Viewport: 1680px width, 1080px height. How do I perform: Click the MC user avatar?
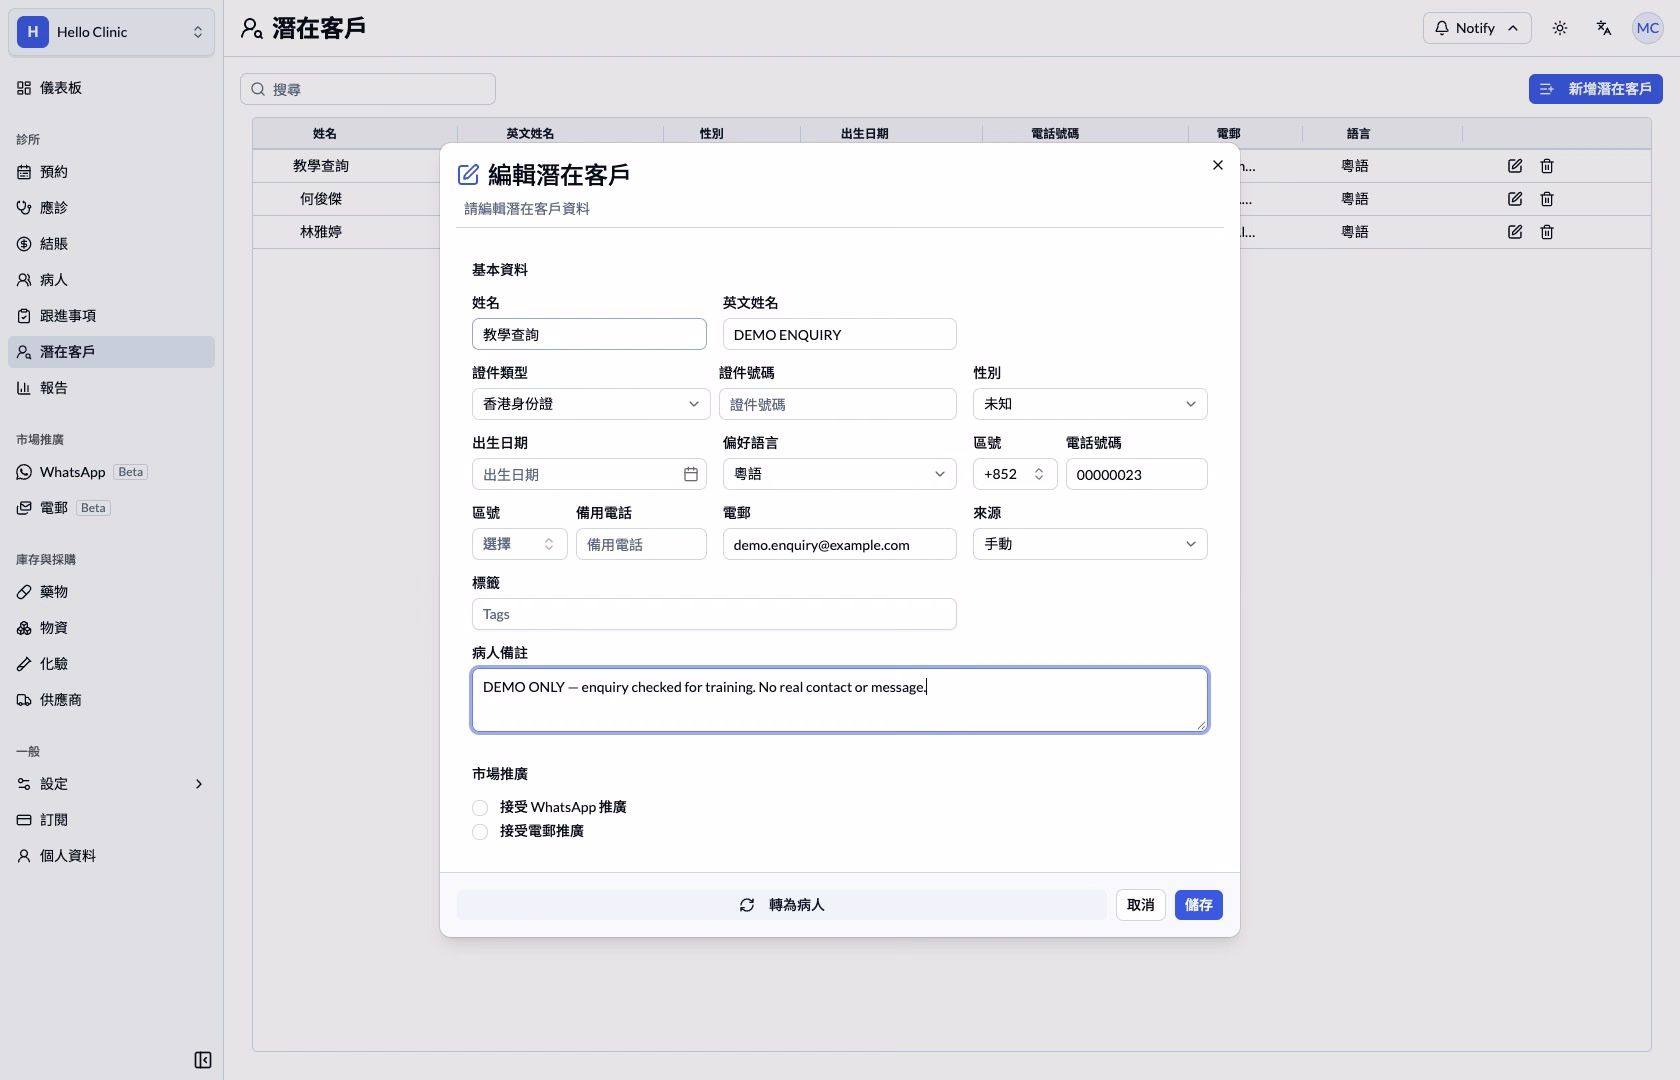1648,28
